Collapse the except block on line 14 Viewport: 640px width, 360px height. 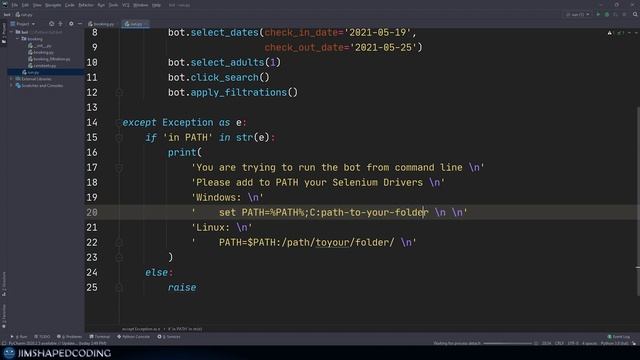pyautogui.click(x=119, y=122)
